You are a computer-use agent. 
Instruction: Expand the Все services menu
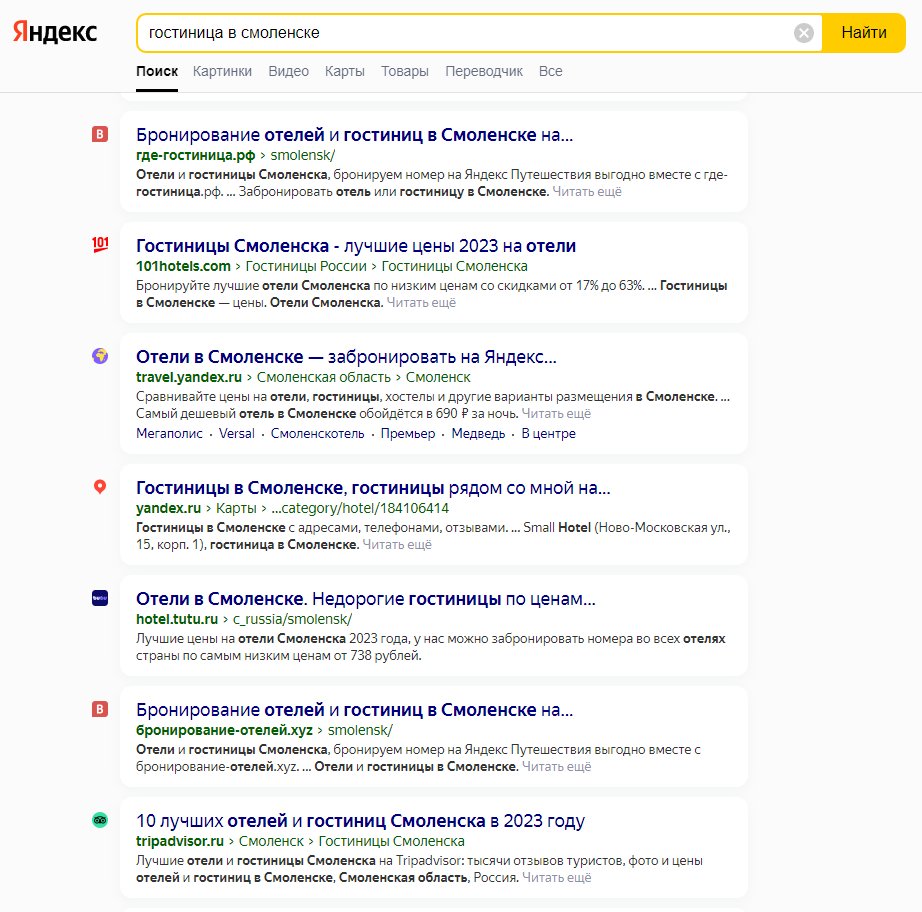coord(550,71)
